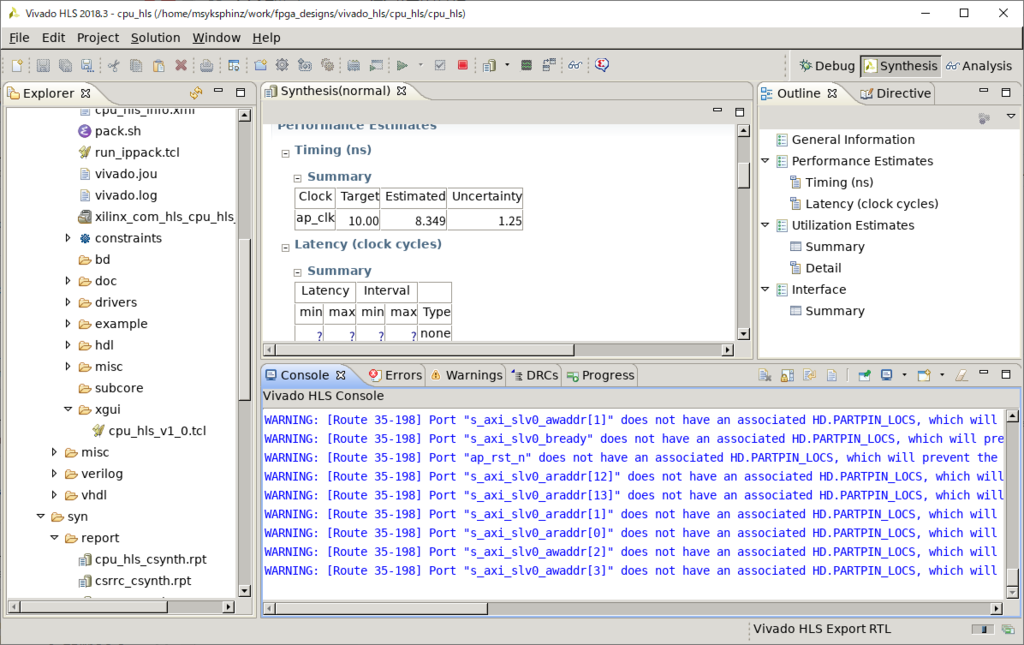Open the Solution menu
The image size is (1024, 645).
(155, 38)
